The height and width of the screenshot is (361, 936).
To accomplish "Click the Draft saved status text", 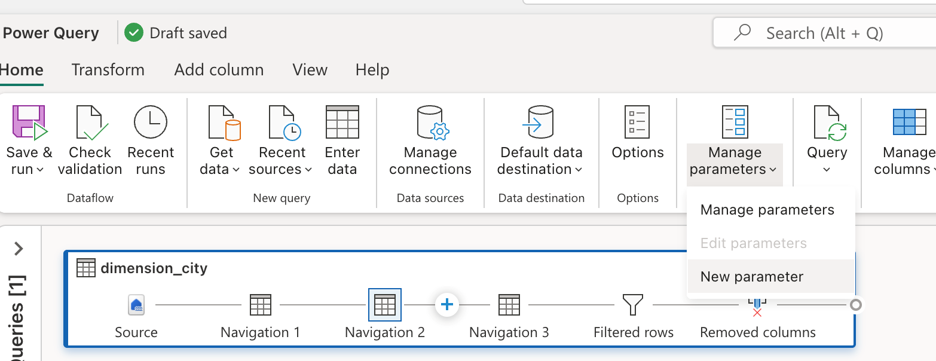I will 188,33.
